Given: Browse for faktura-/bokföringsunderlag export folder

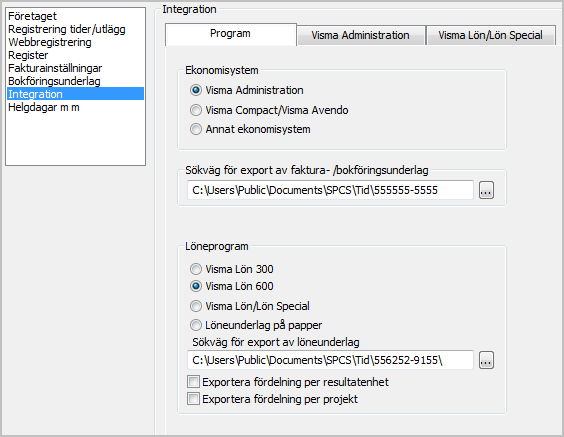Looking at the screenshot, I should pyautogui.click(x=486, y=190).
